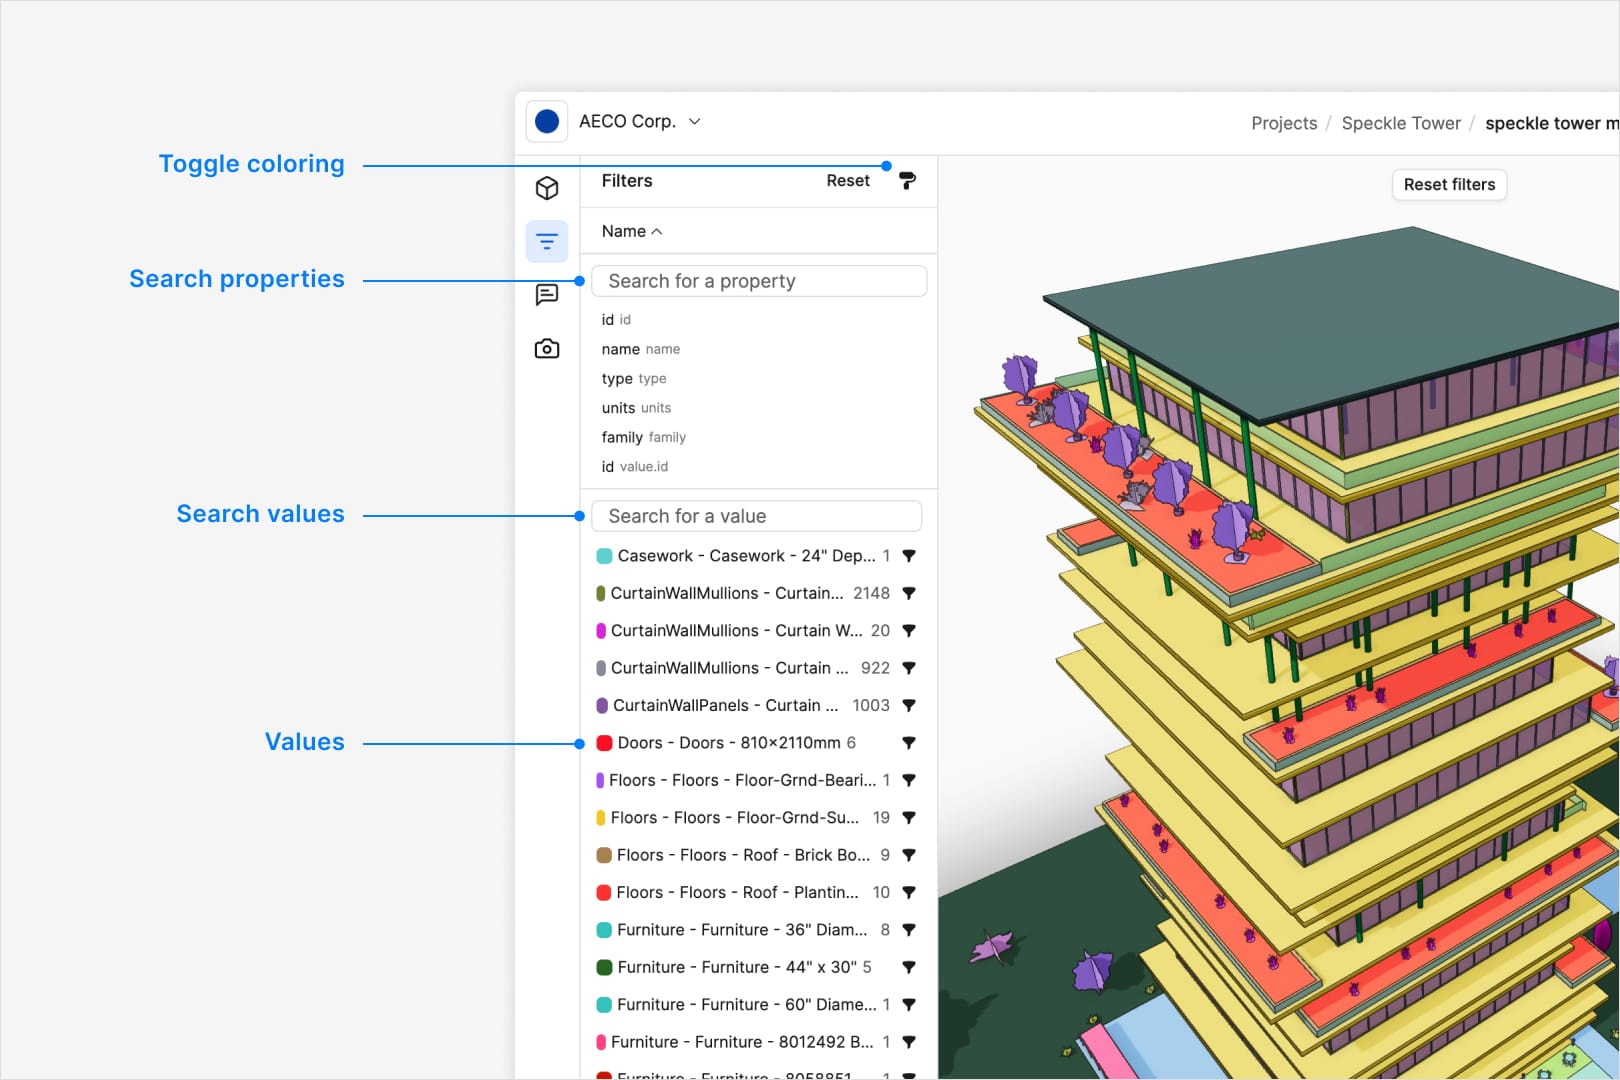Image resolution: width=1620 pixels, height=1080 pixels.
Task: Open Projects in the breadcrumb
Action: pyautogui.click(x=1284, y=123)
